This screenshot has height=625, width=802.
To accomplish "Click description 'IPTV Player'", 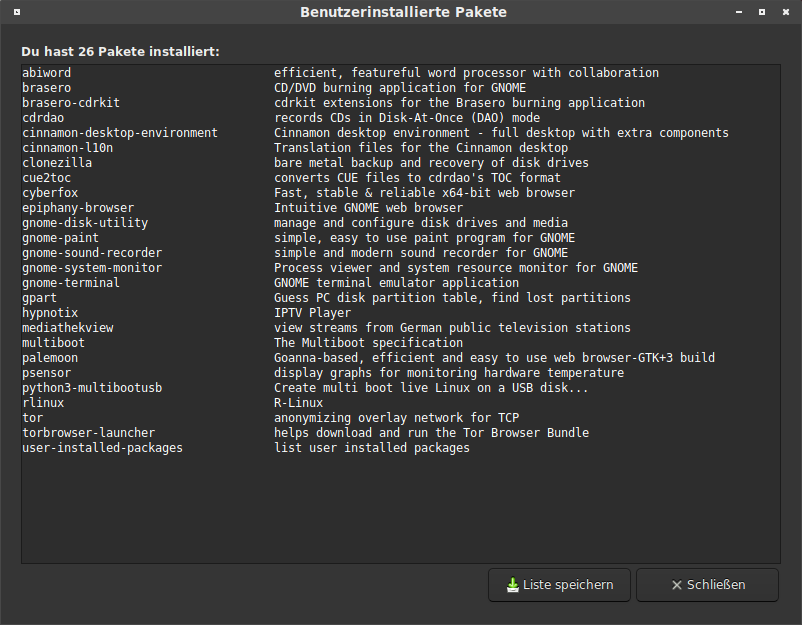I will coord(313,313).
